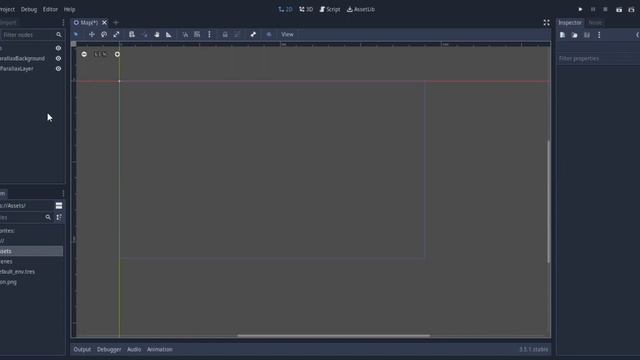Viewport: 640px width, 360px height.
Task: Toggle visibility of ParallaxLayer node
Action: pos(58,69)
